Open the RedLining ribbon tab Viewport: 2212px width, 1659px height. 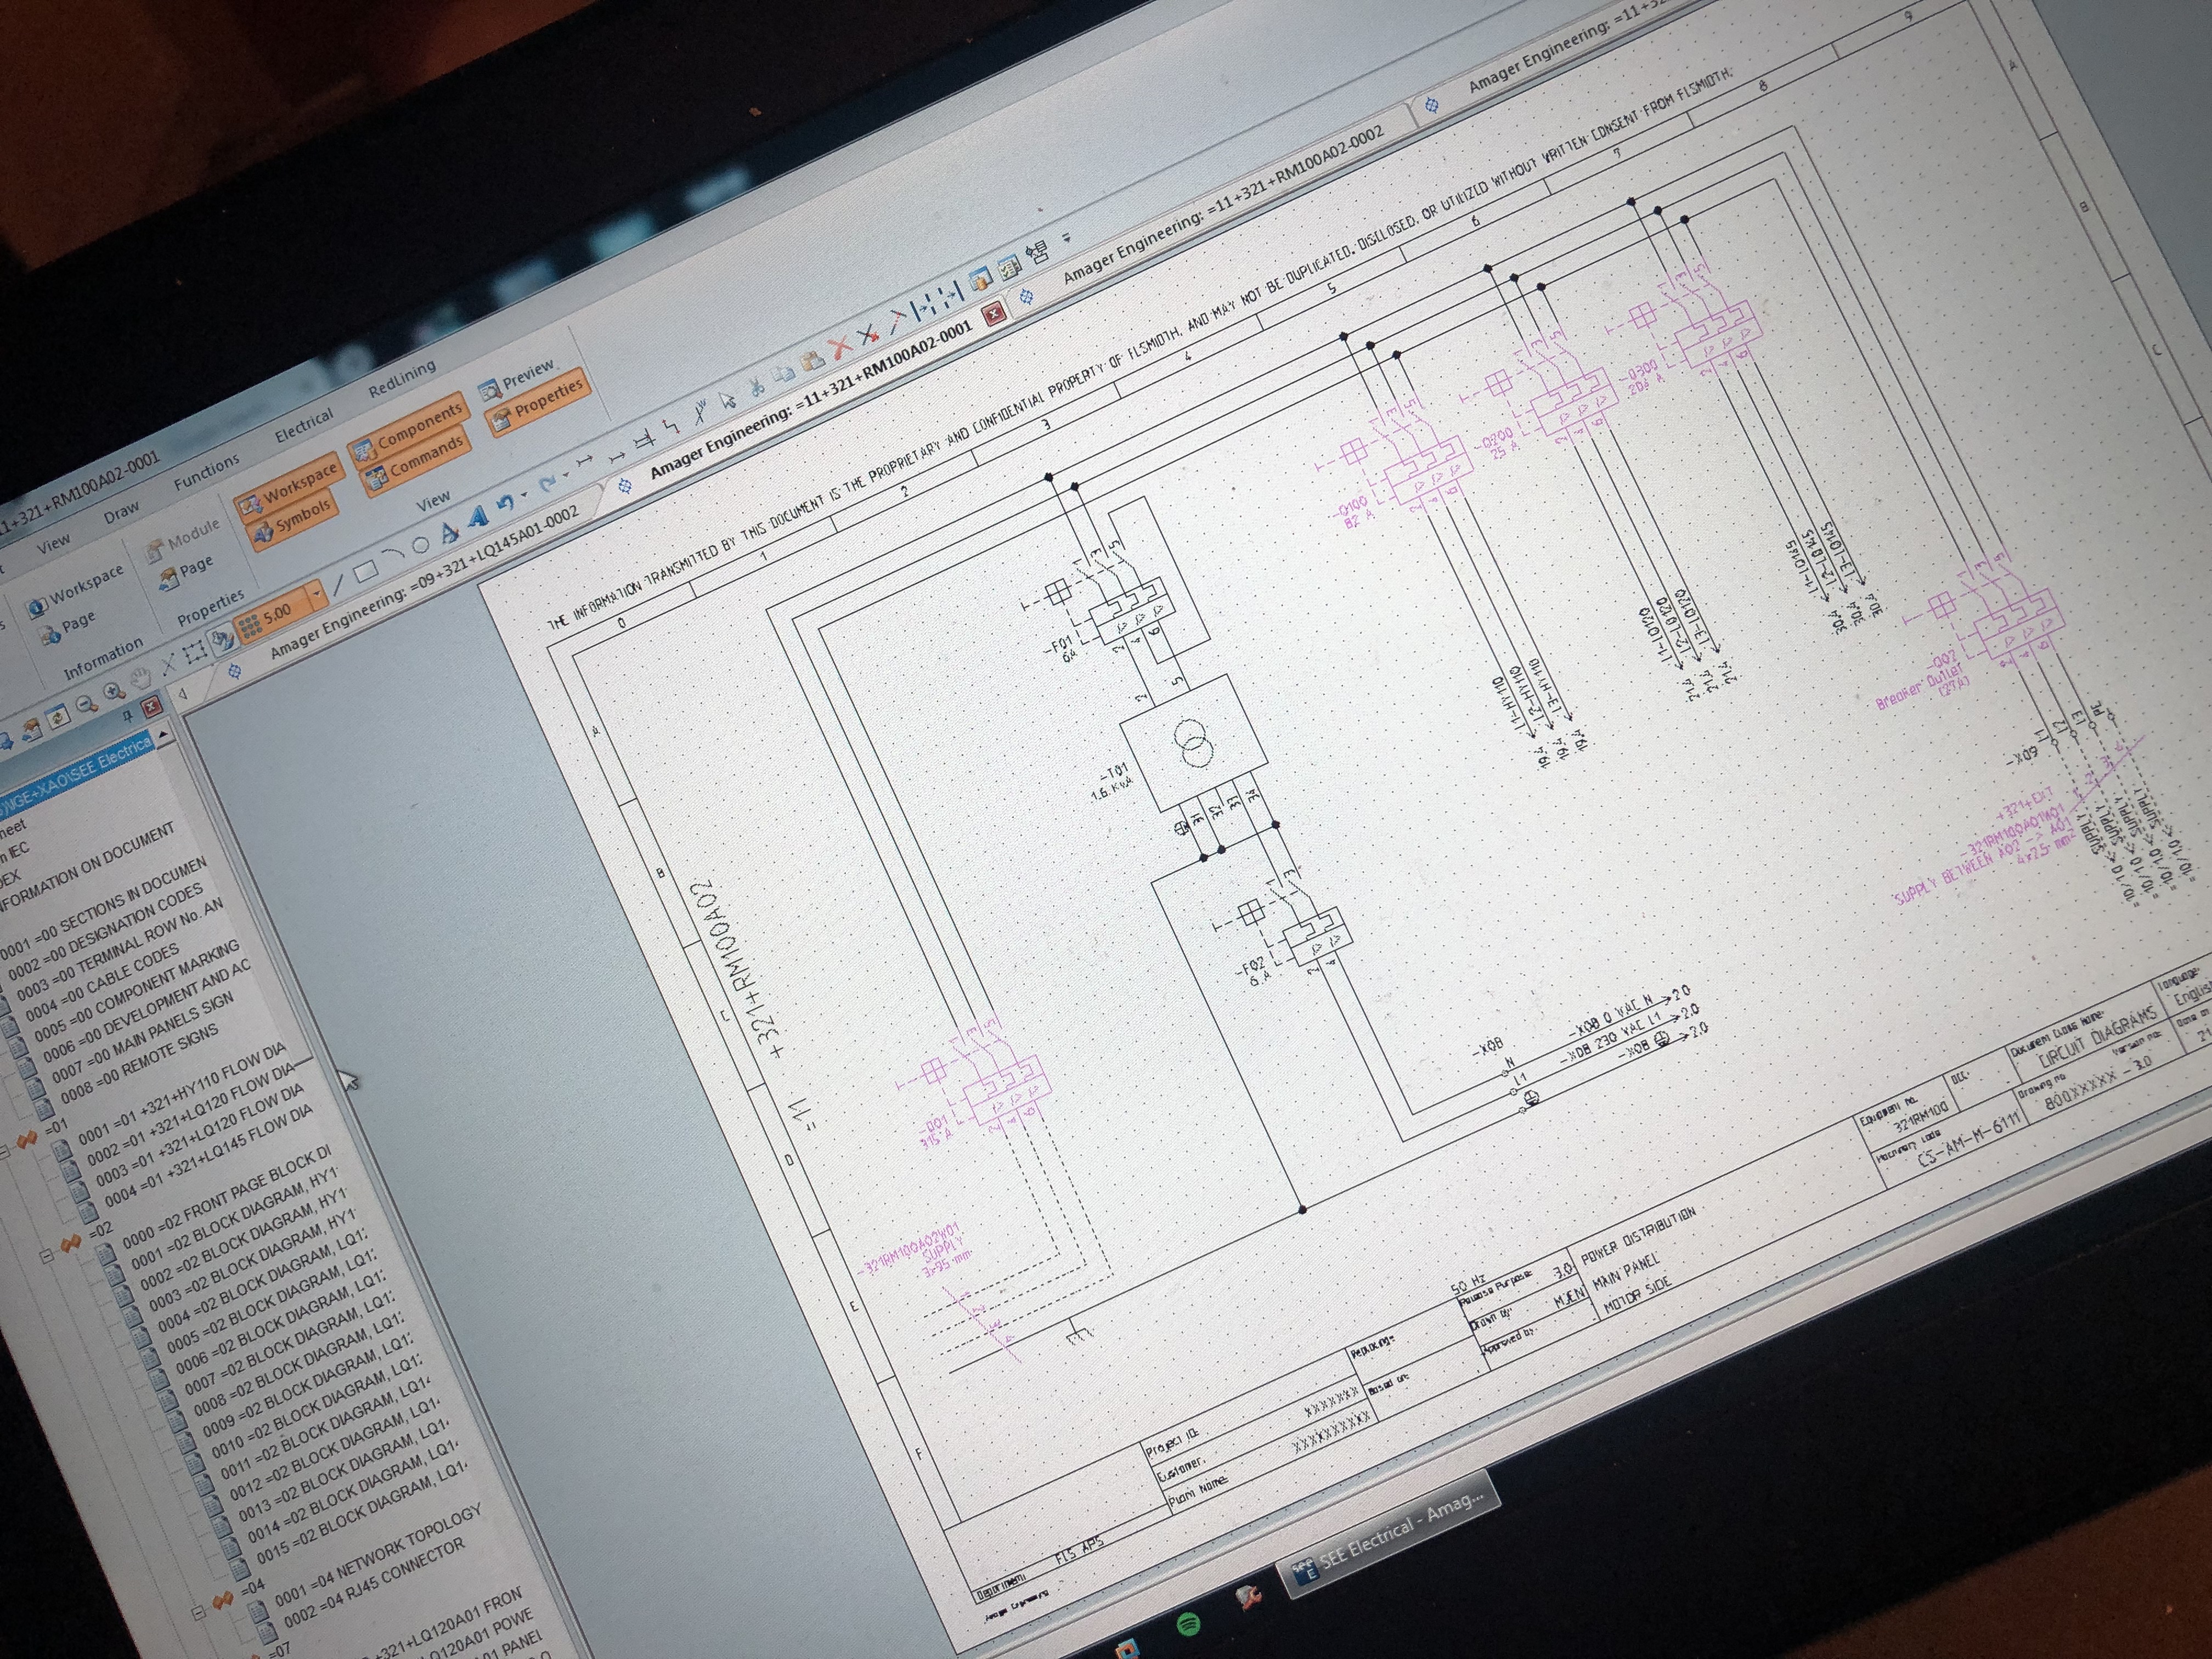point(402,380)
